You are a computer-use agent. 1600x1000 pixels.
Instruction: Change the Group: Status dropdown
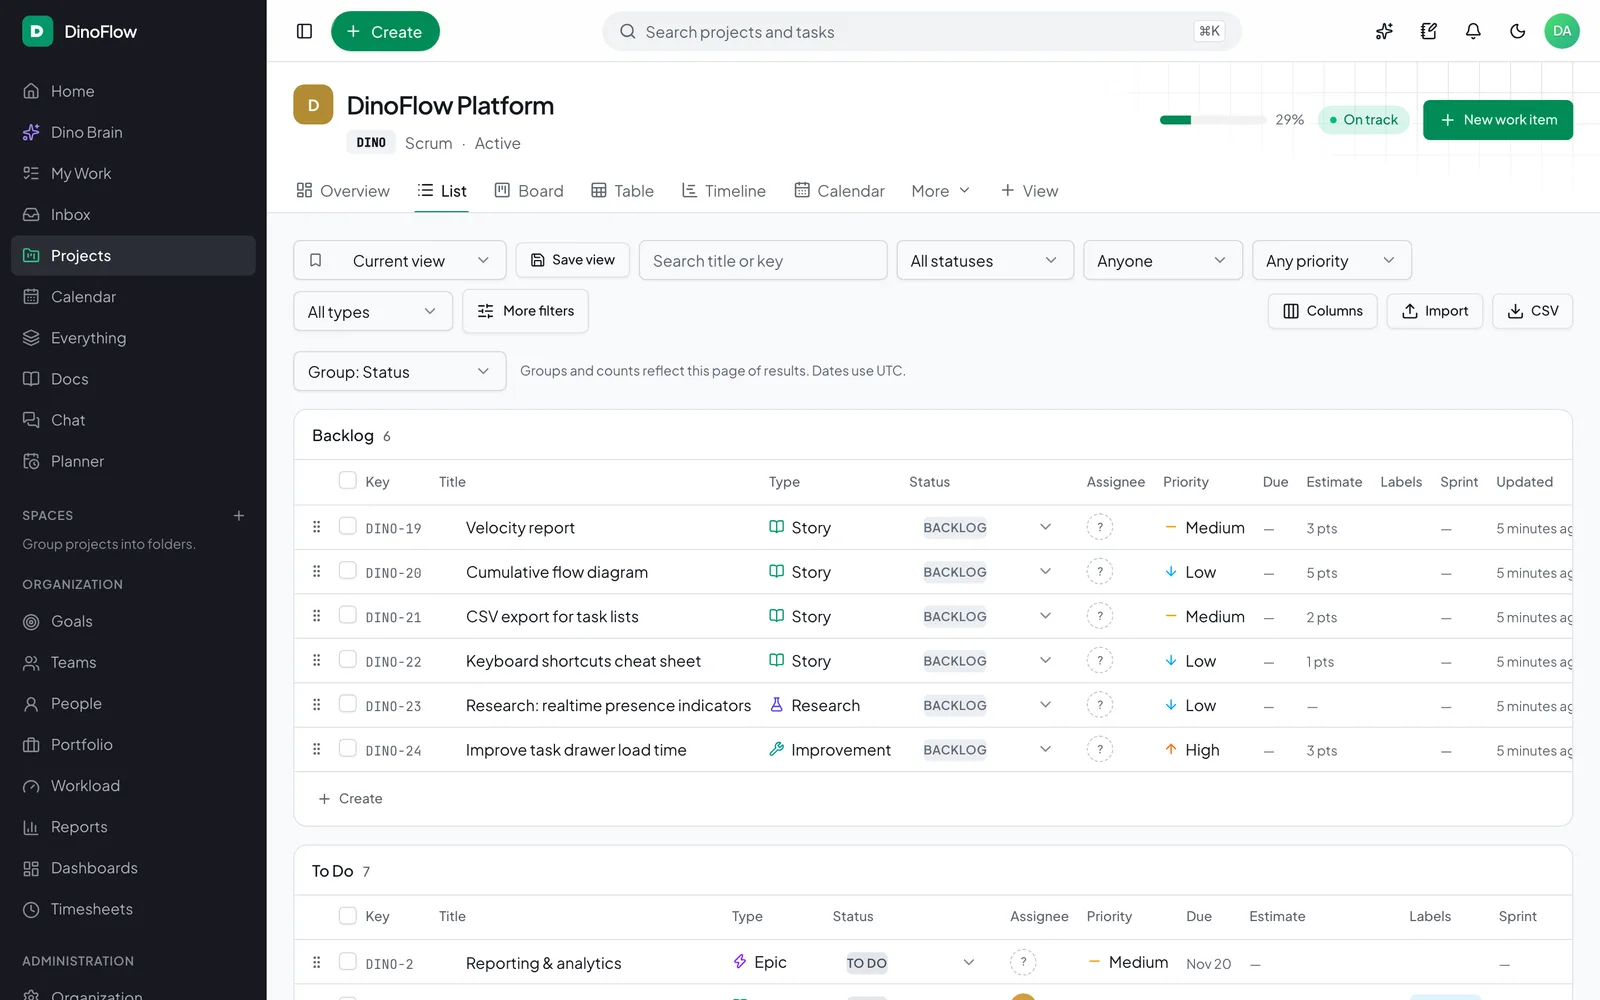click(x=400, y=371)
